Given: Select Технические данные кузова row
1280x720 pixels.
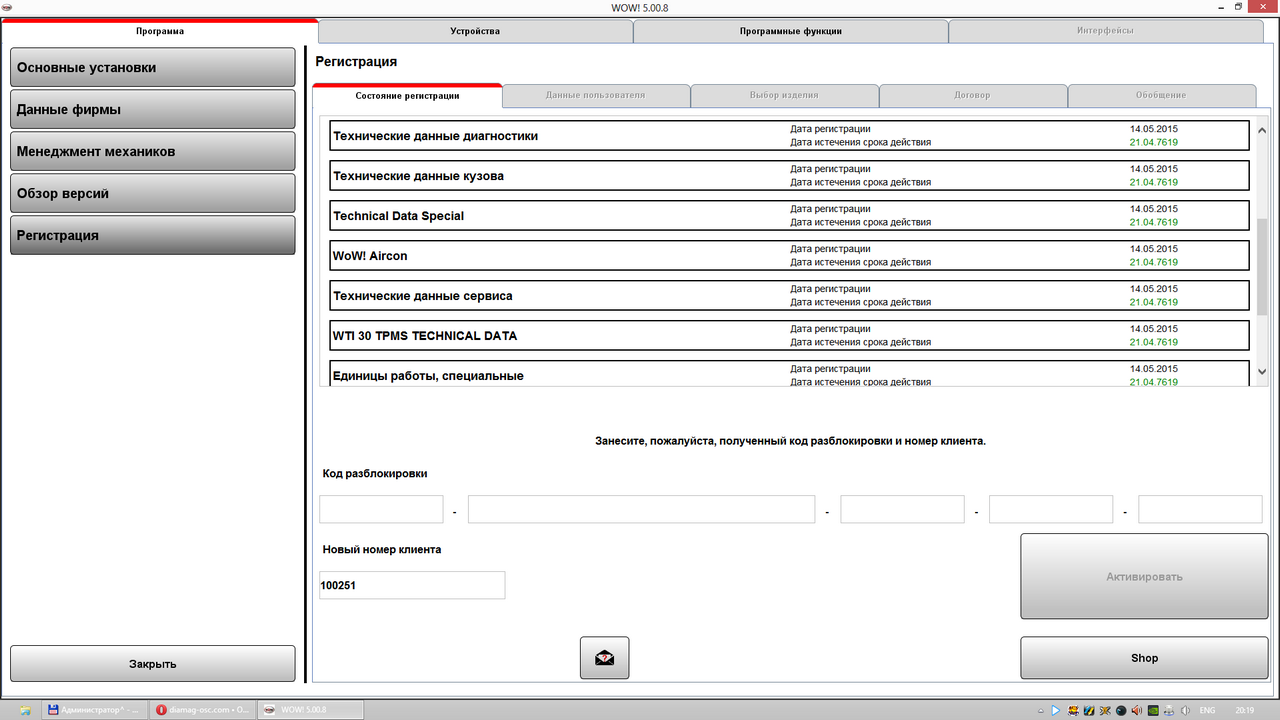Looking at the screenshot, I should coord(789,176).
